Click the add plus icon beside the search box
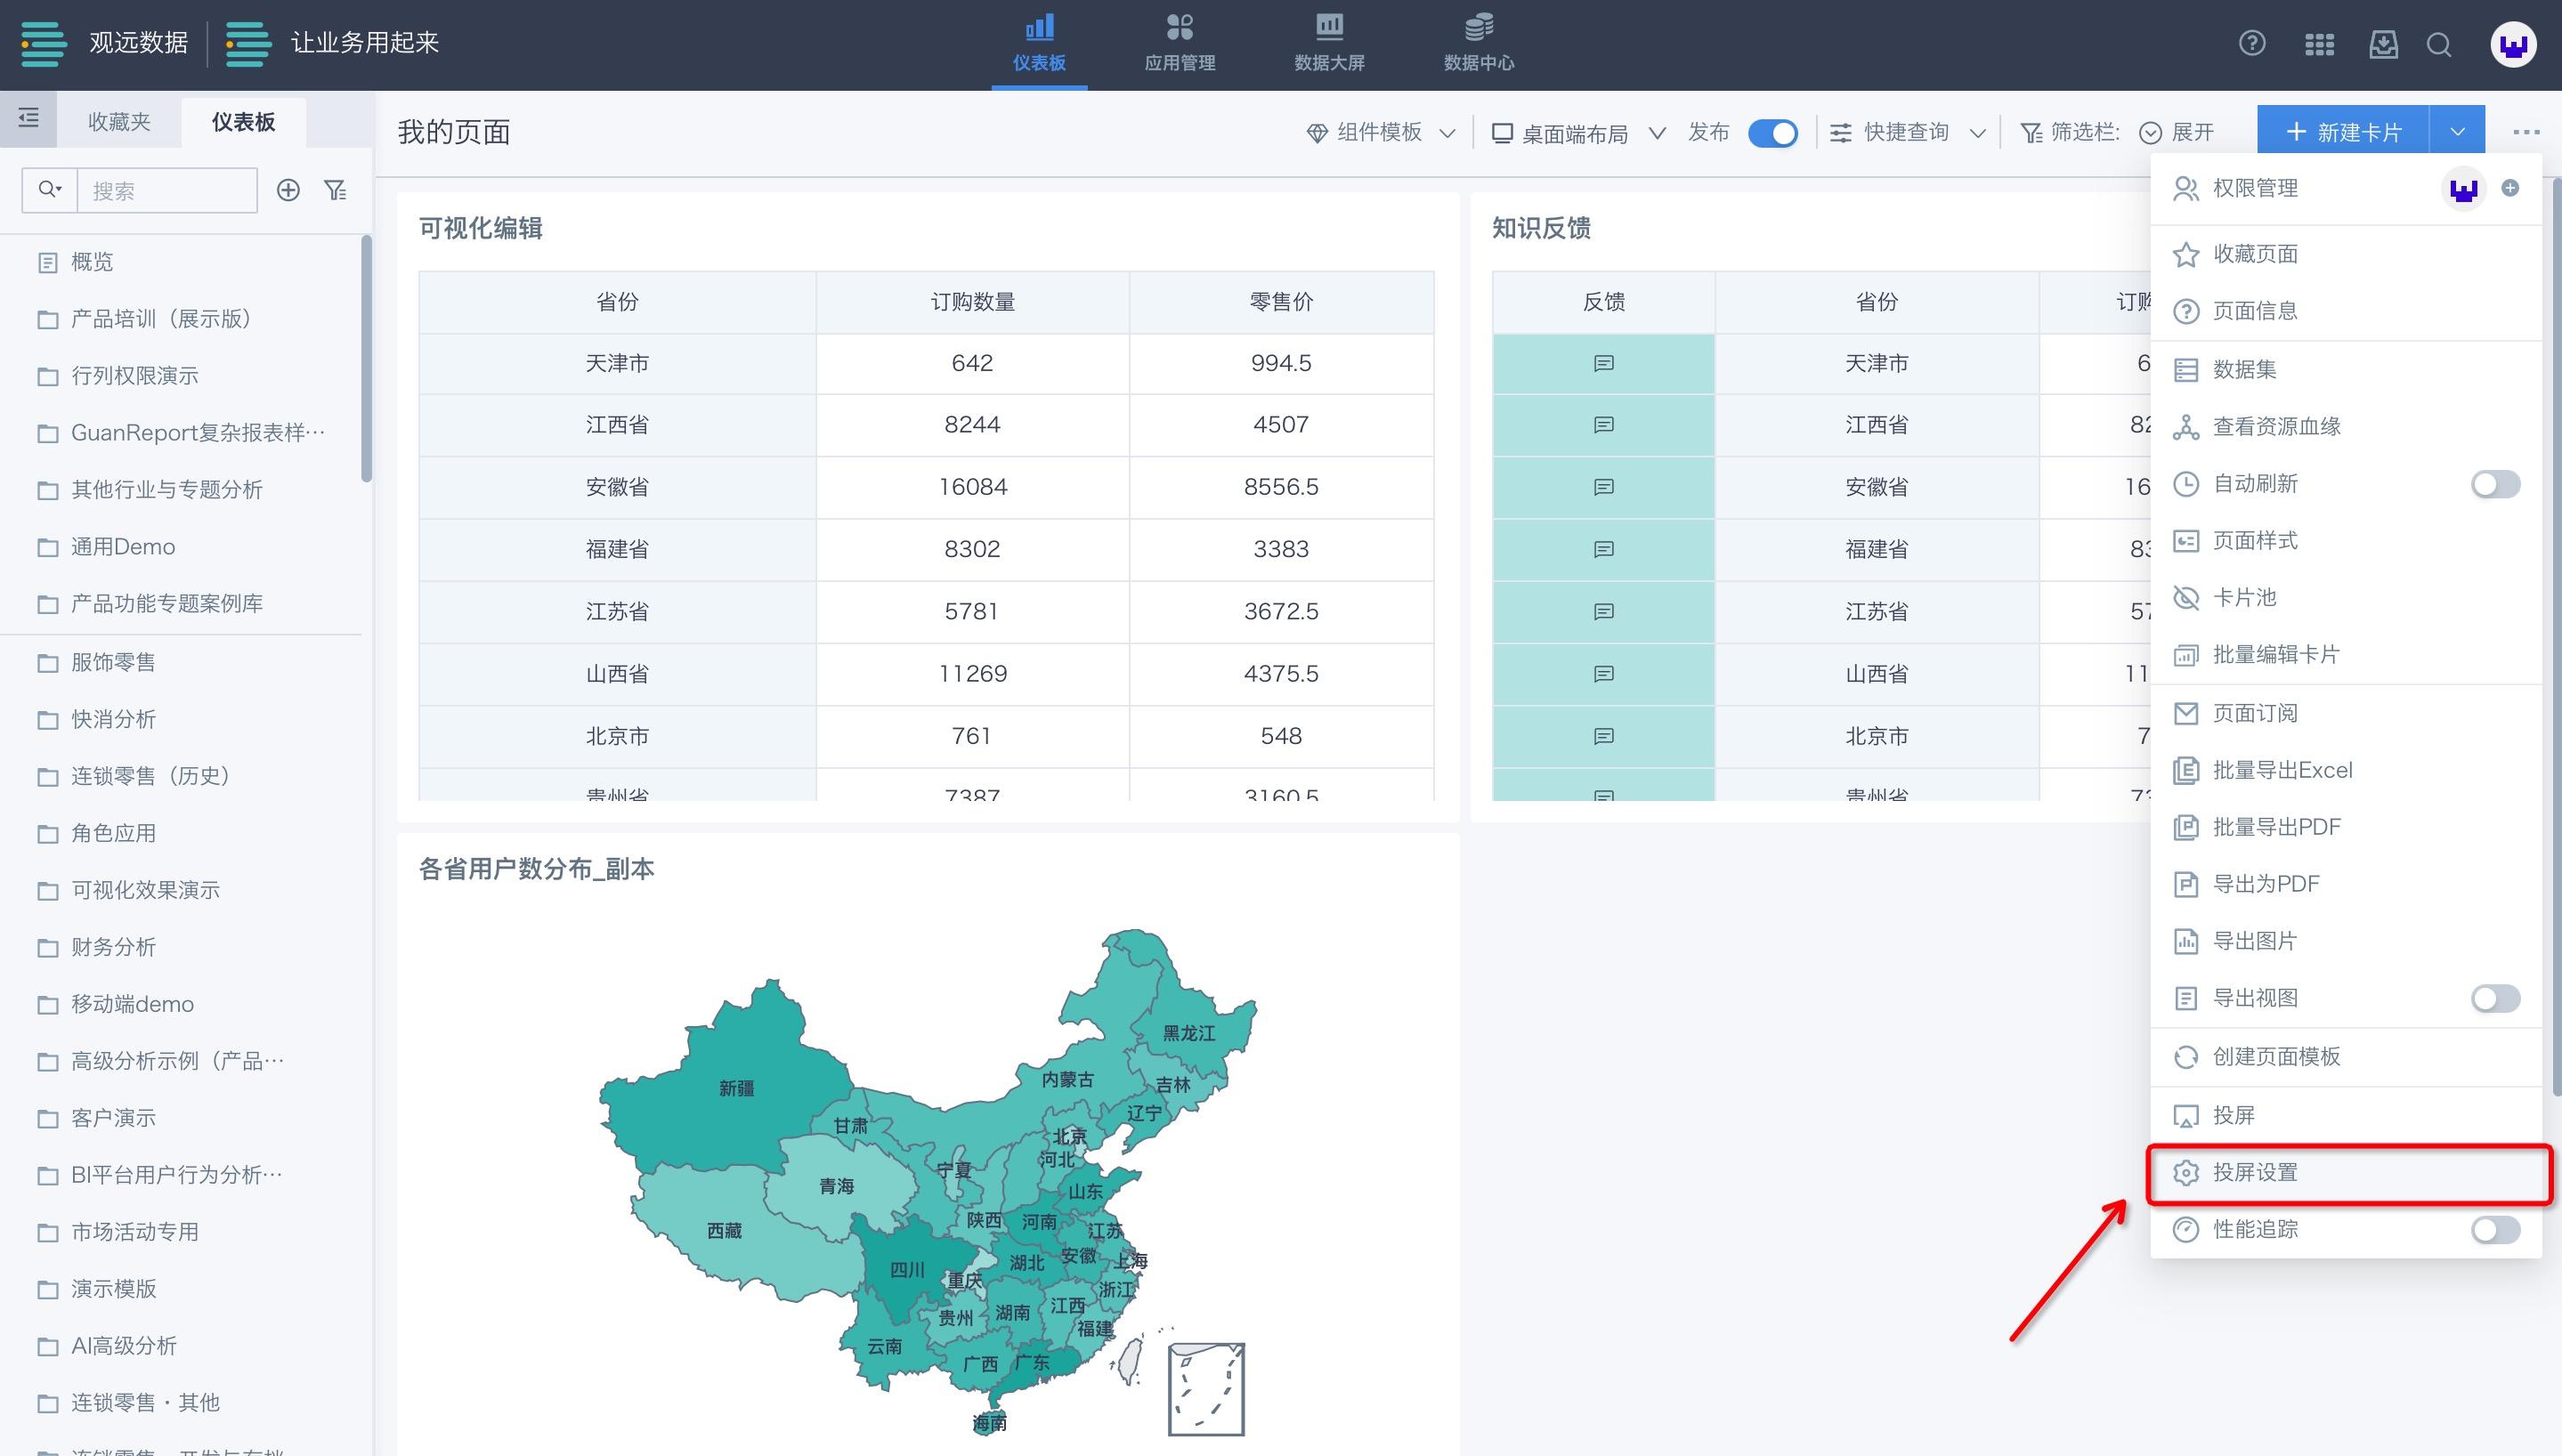 click(288, 190)
